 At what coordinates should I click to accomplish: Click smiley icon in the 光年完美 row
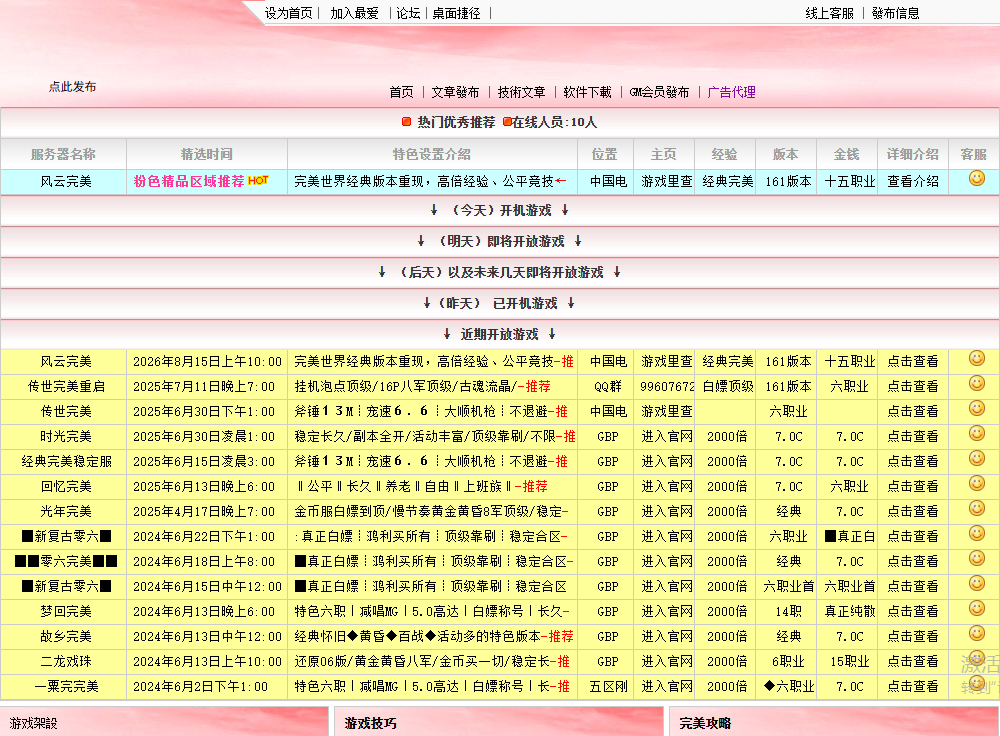[x=976, y=508]
